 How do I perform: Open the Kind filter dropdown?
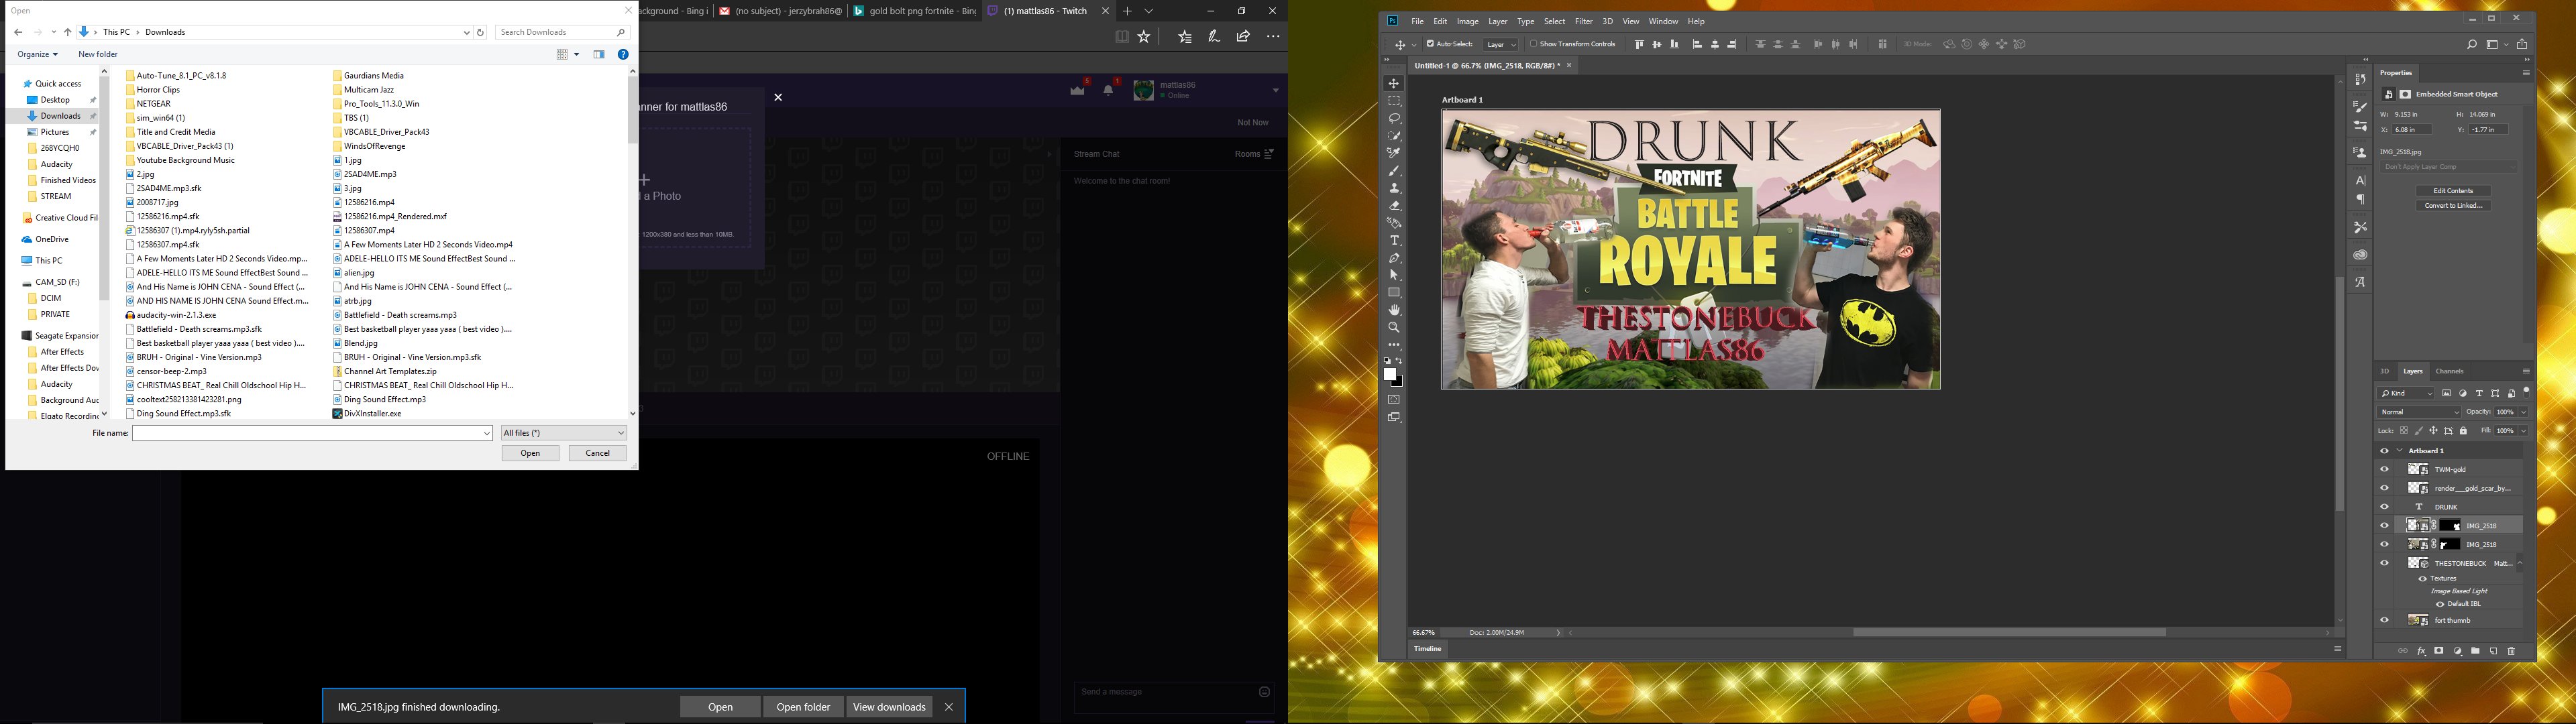2406,393
